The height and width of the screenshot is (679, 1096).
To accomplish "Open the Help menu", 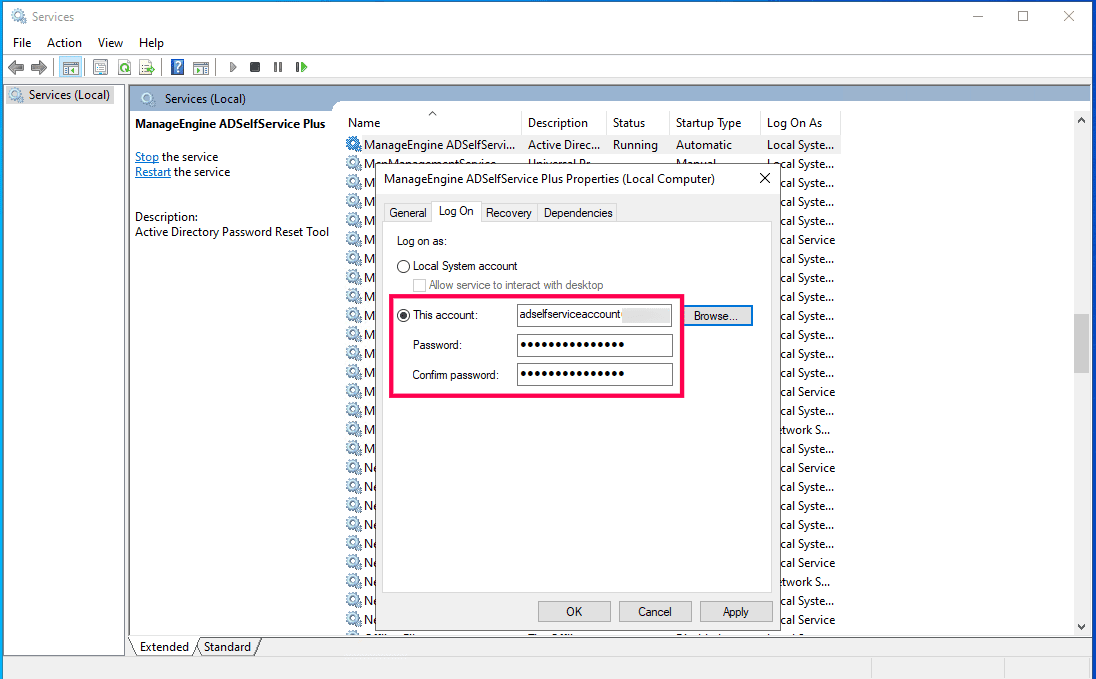I will tap(151, 43).
